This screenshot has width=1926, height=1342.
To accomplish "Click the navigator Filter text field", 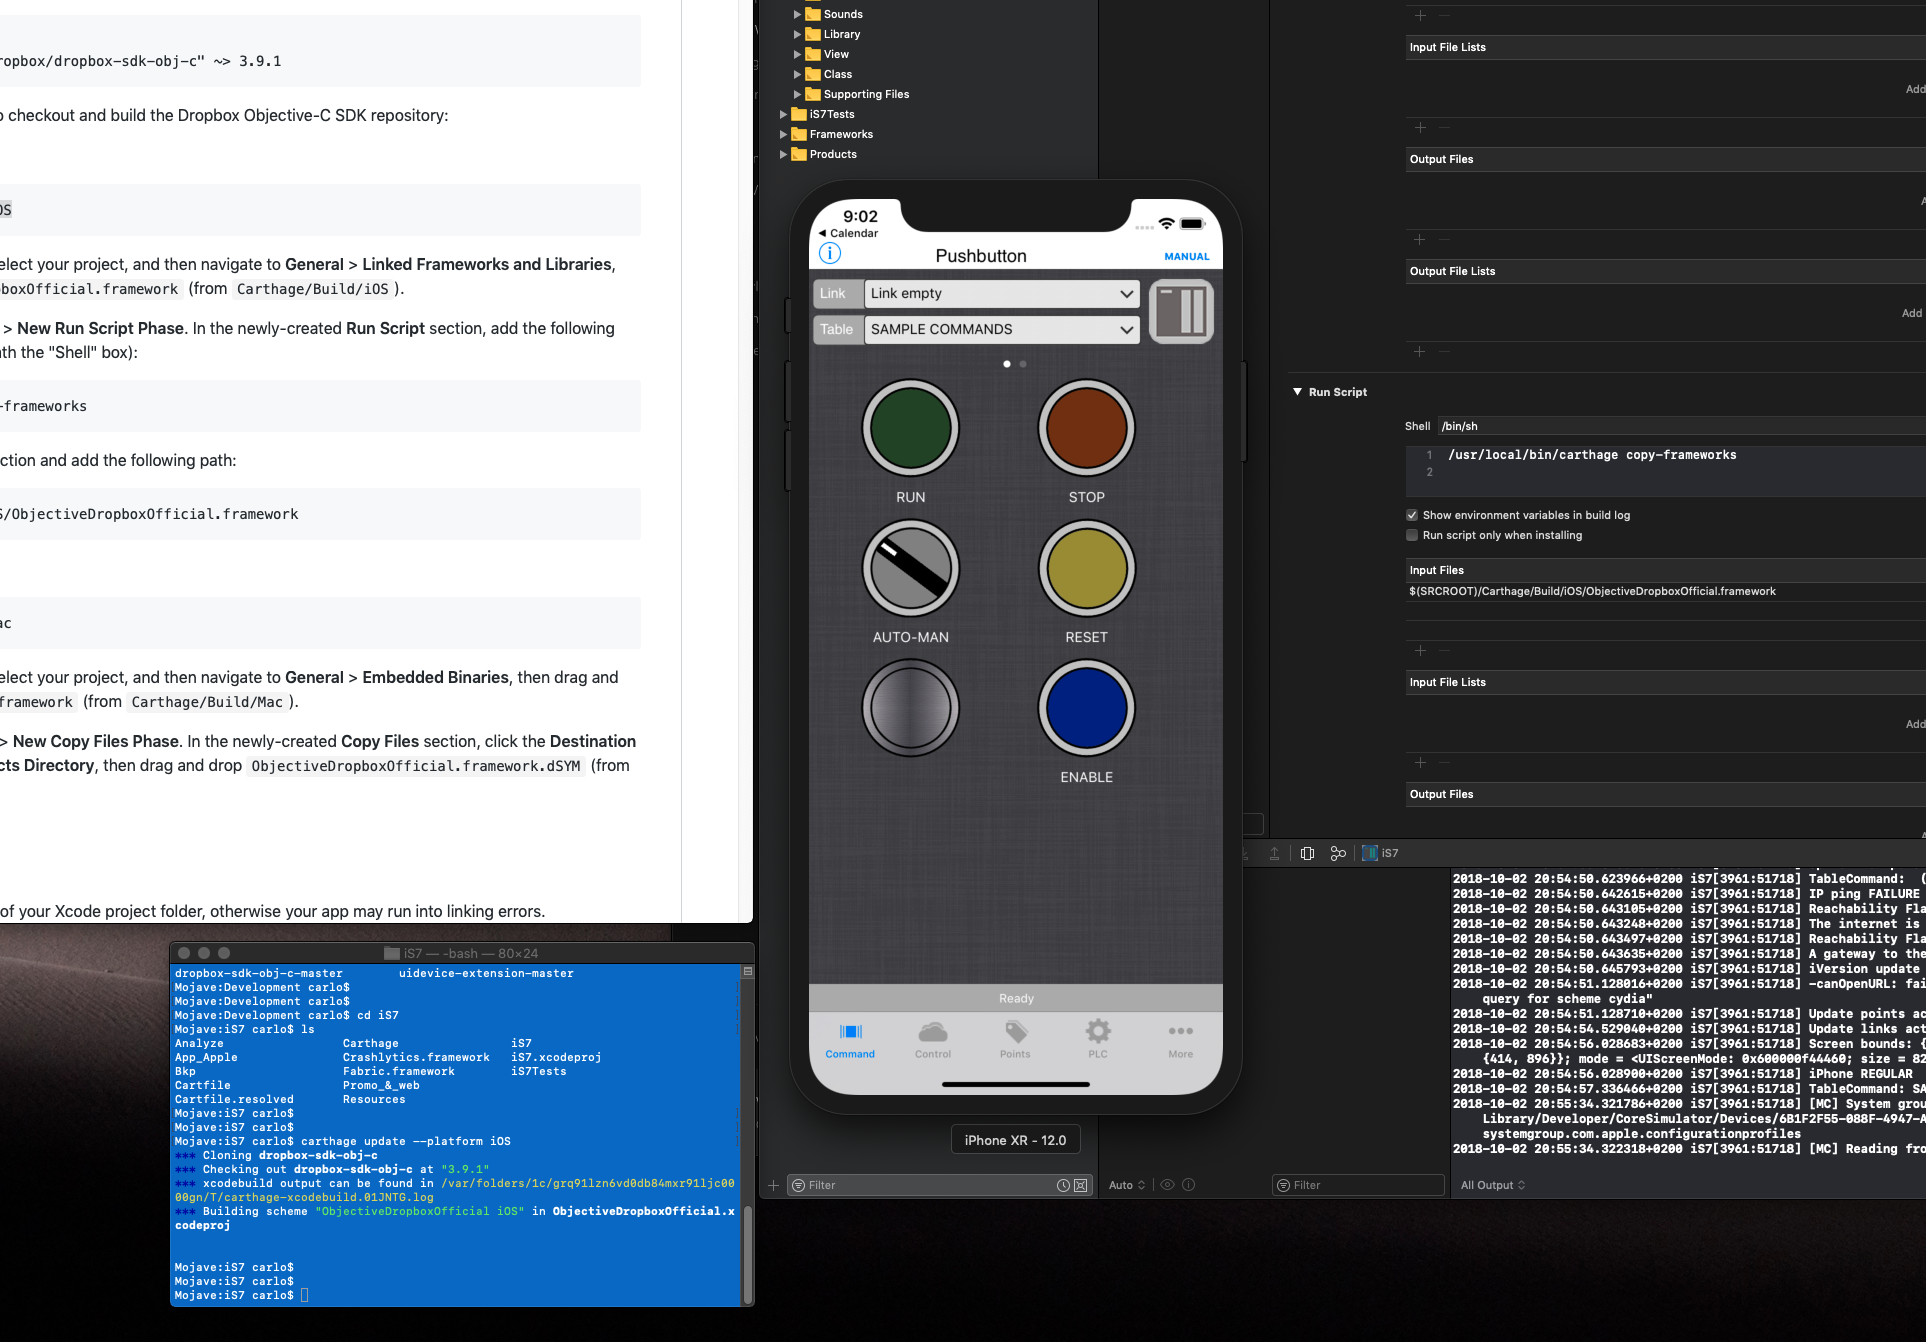I will (x=940, y=1185).
